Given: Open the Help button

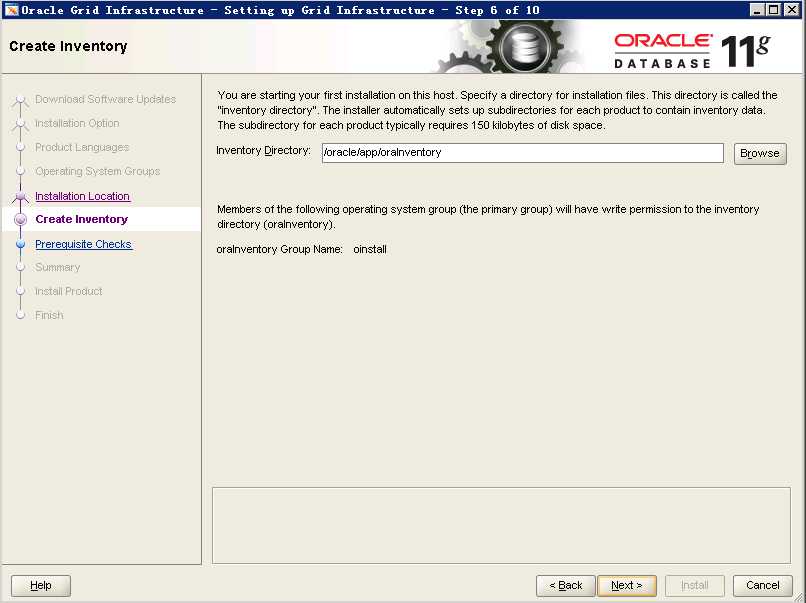Looking at the screenshot, I should click(x=41, y=585).
